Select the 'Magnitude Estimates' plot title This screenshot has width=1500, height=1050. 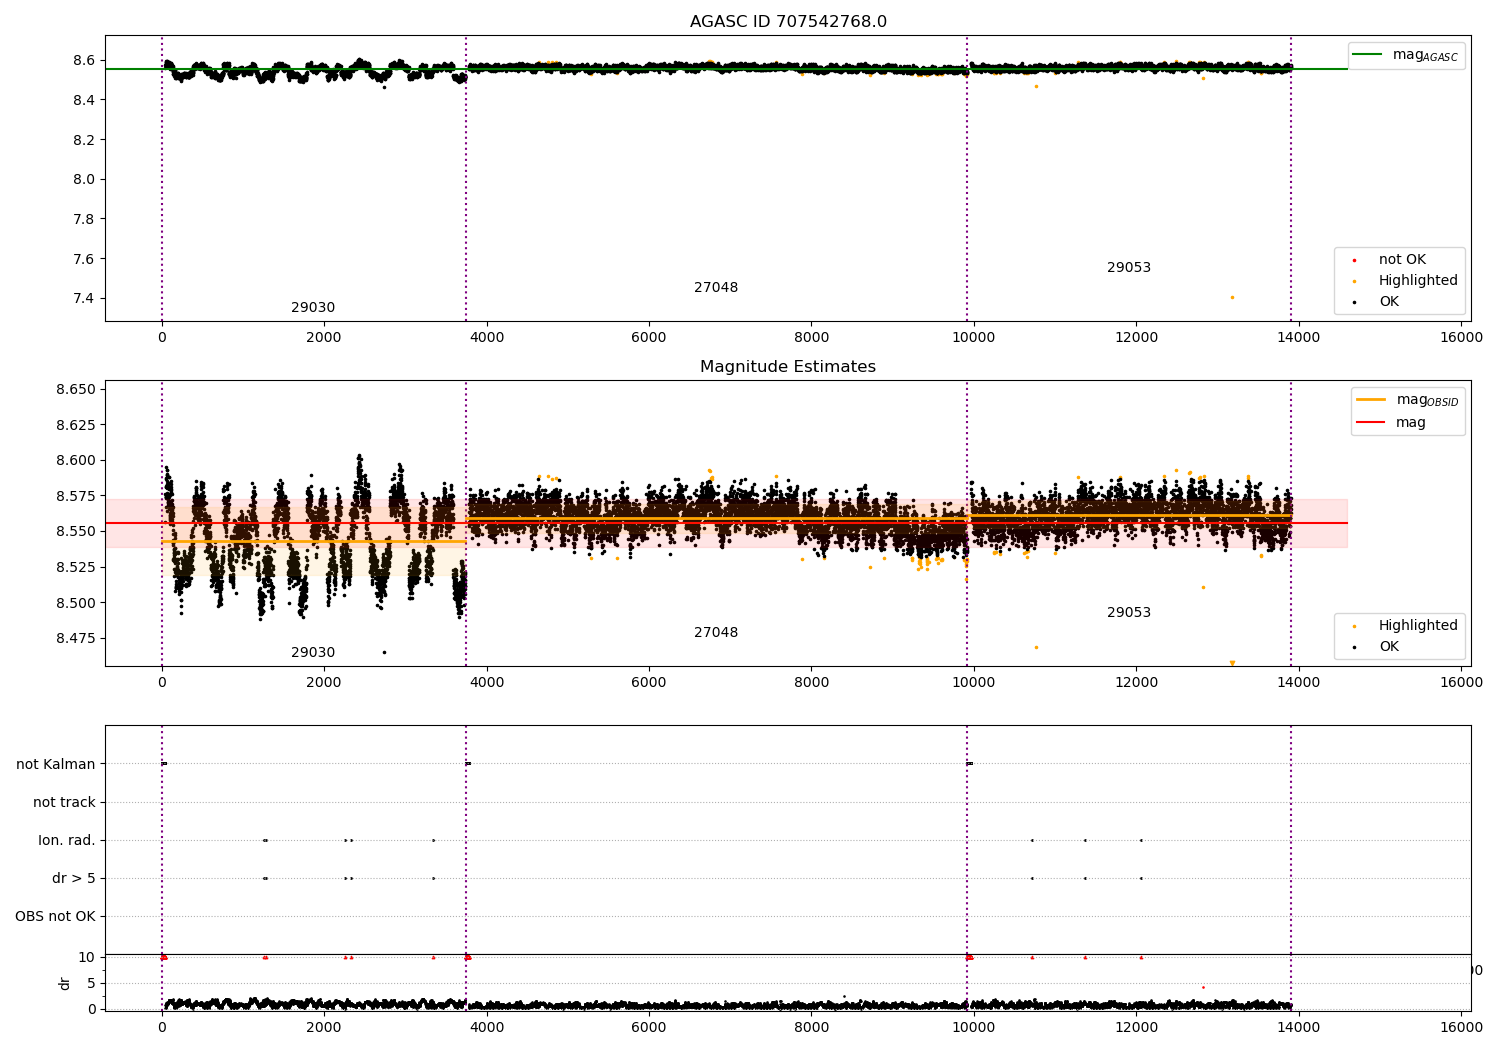tap(788, 367)
